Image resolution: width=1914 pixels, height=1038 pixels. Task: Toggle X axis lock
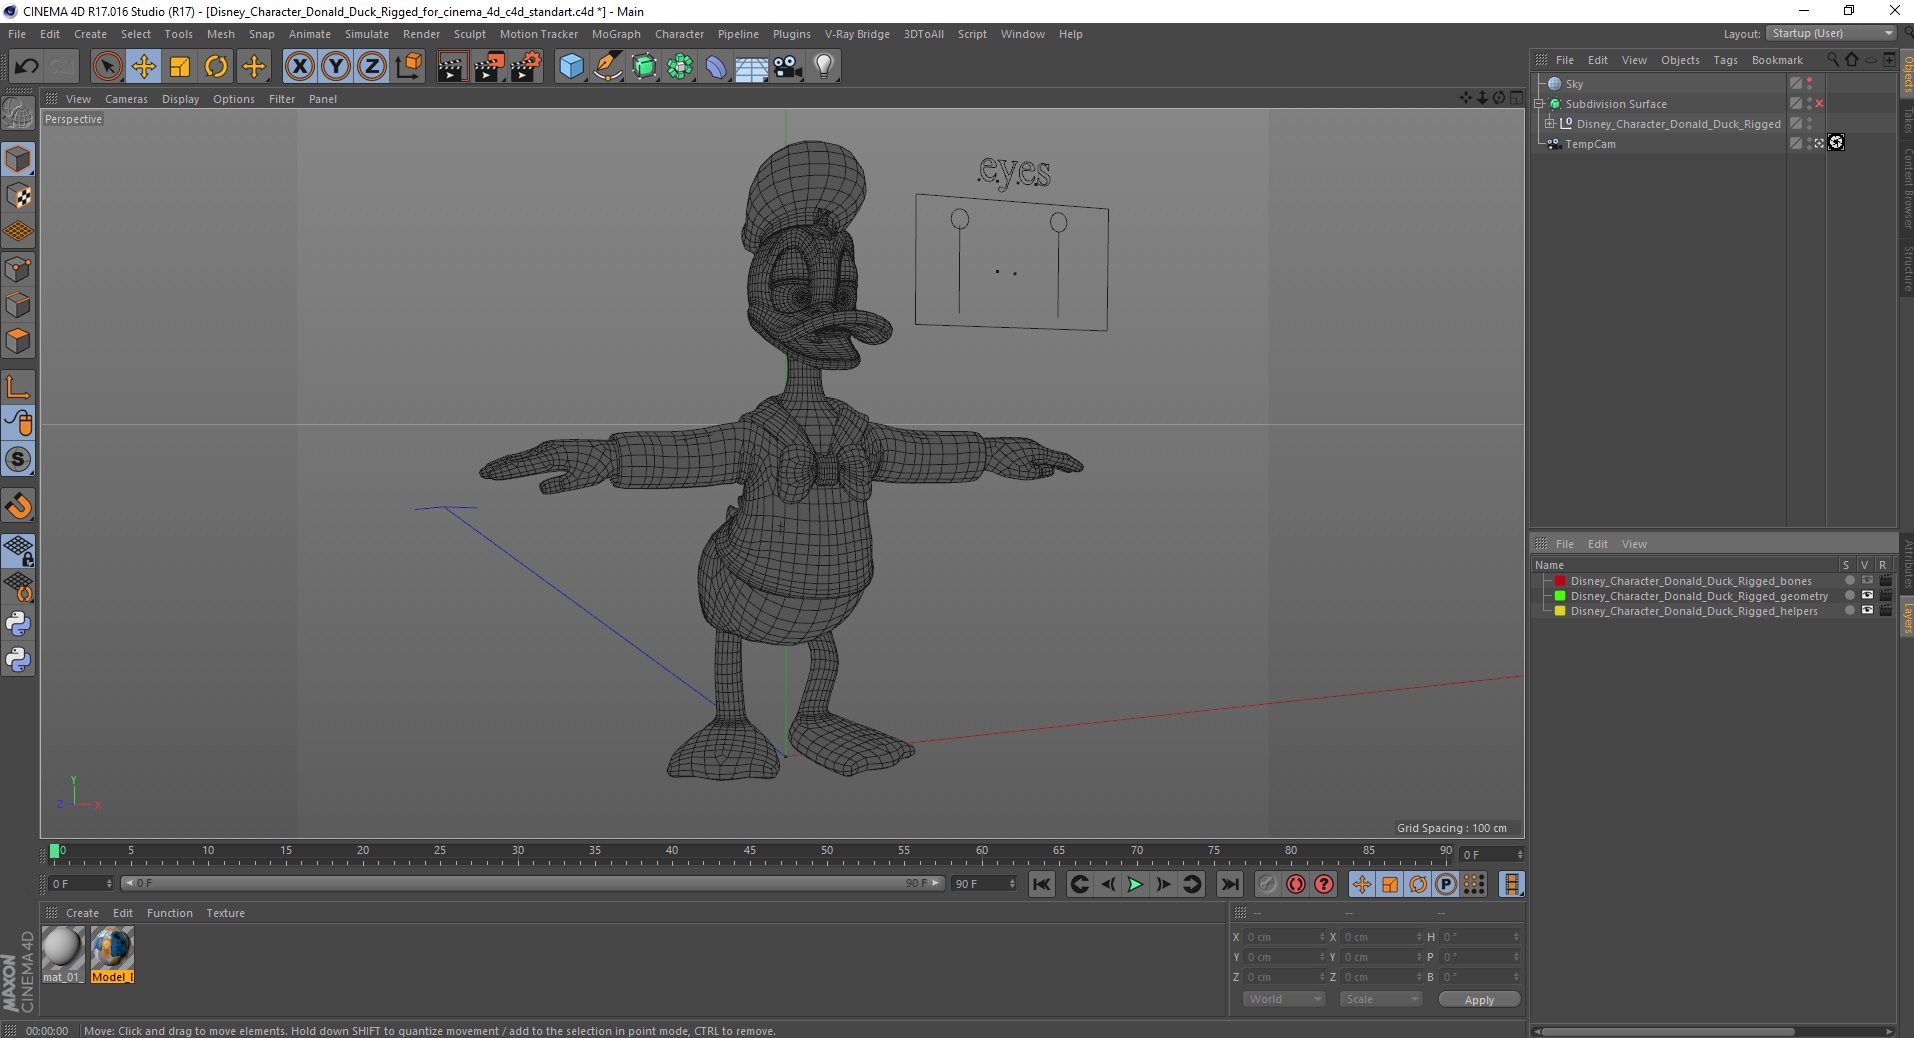point(299,67)
